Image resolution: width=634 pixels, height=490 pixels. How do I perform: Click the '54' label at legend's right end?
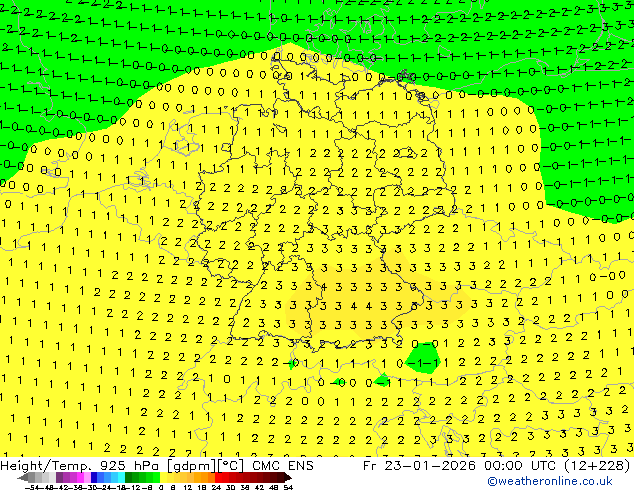288,487
